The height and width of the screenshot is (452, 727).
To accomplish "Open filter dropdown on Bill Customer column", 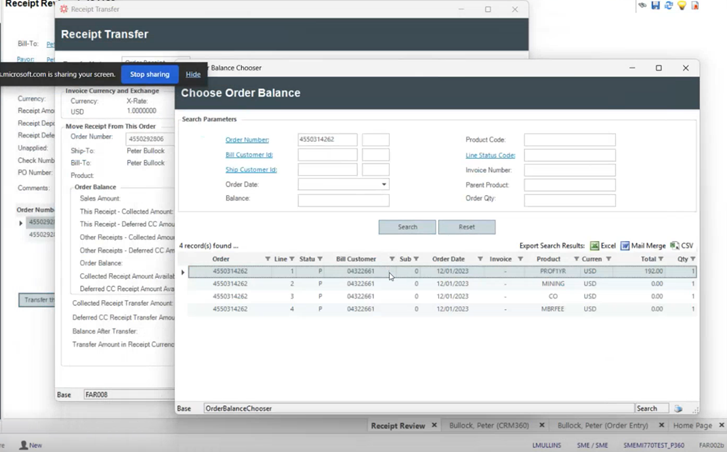I will click(x=392, y=259).
